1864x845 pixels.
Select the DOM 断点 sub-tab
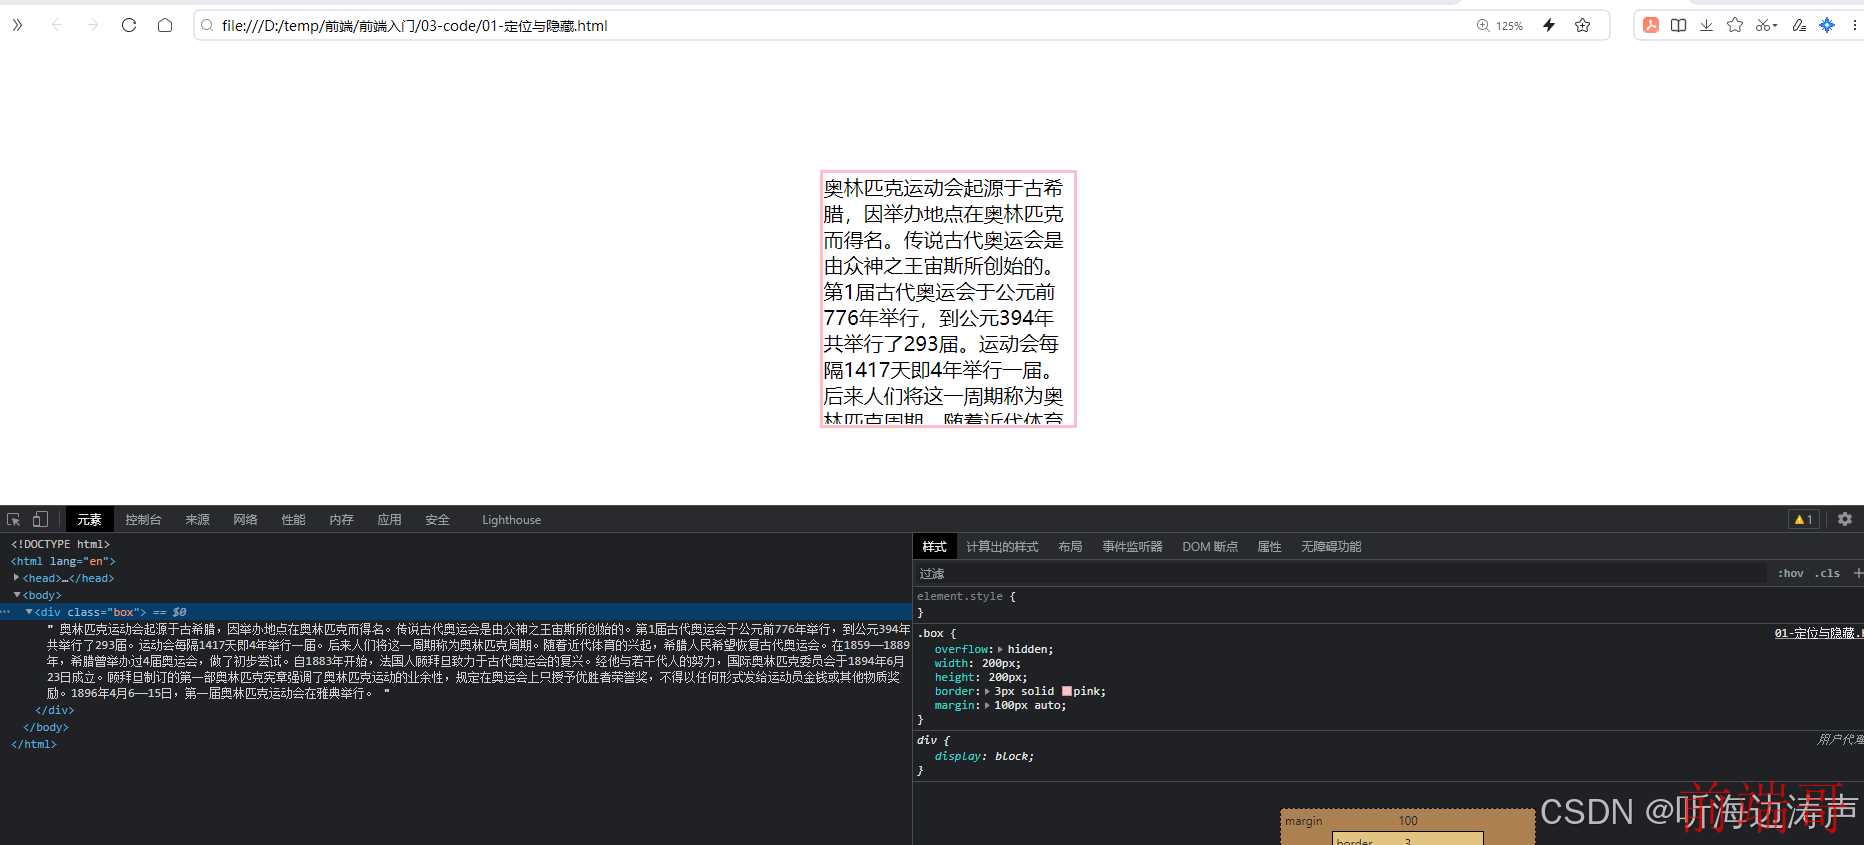coord(1210,547)
